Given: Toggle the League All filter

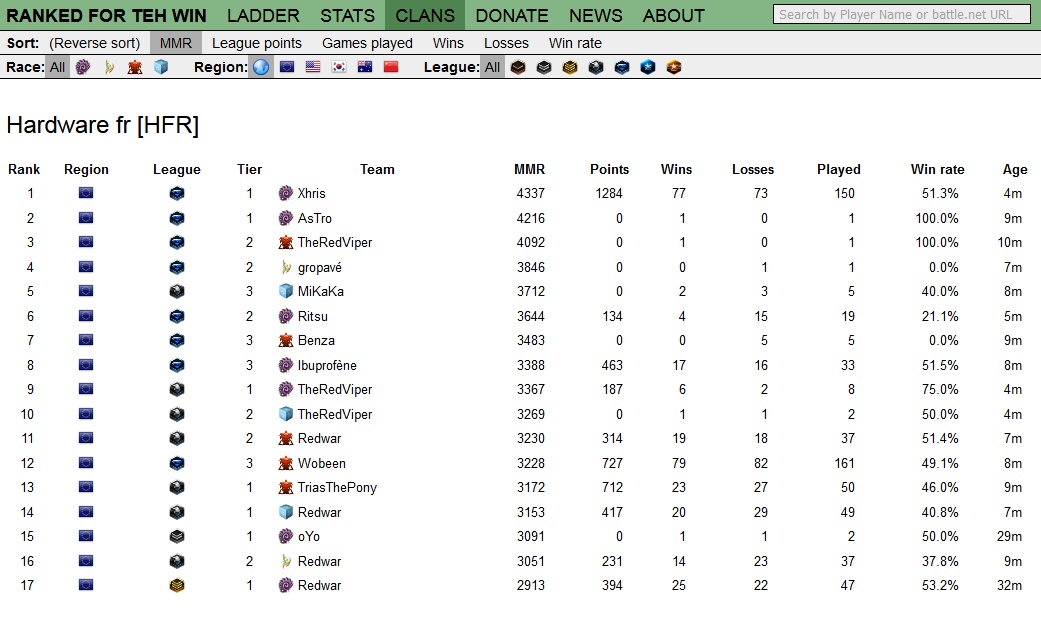Looking at the screenshot, I should [492, 67].
